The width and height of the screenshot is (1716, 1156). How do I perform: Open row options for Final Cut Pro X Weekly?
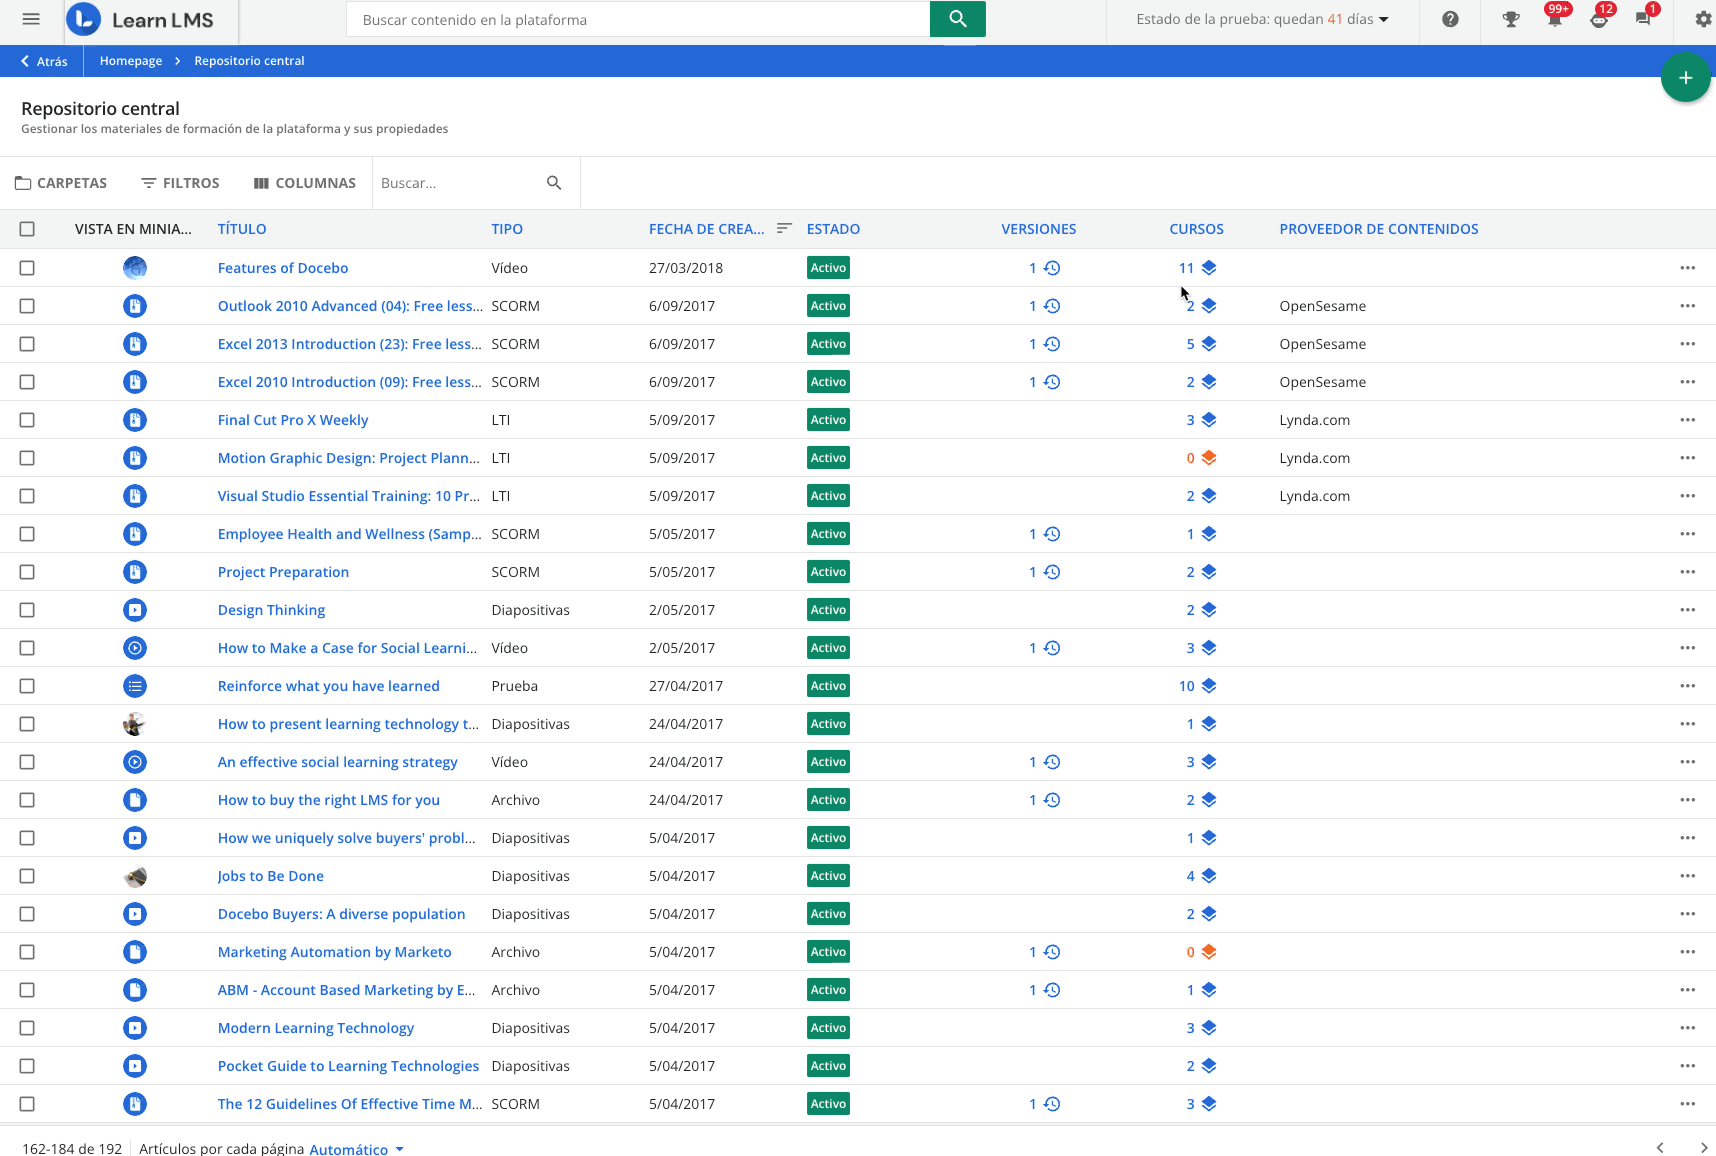(1688, 420)
